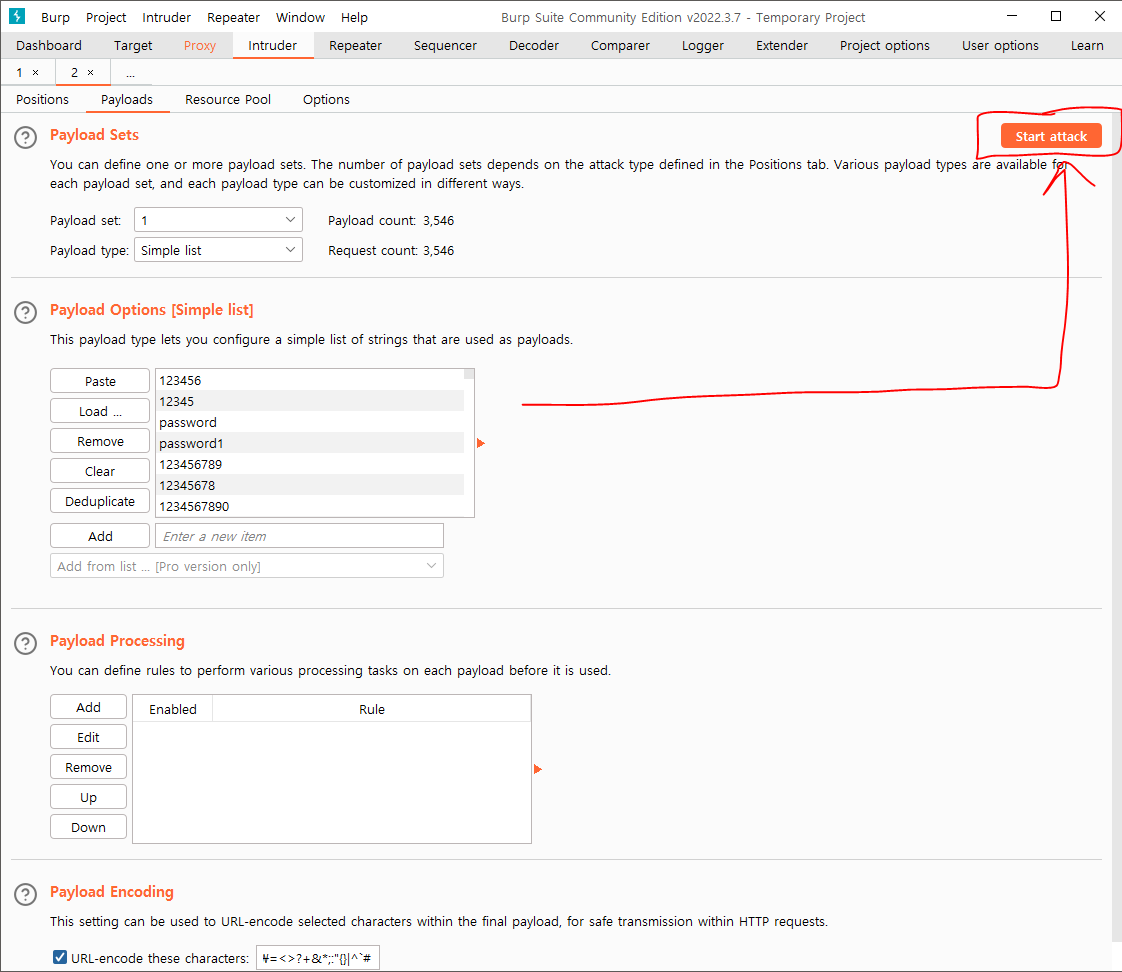
Task: Click the Rule column header
Action: (371, 709)
